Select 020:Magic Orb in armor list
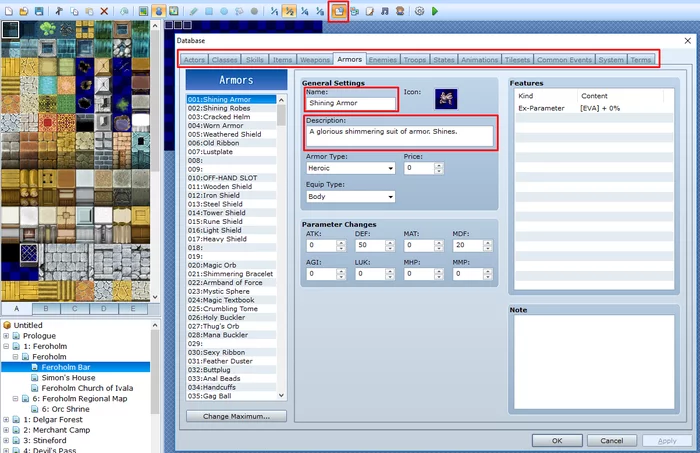Screen dimensions: 700x453 click(231, 265)
